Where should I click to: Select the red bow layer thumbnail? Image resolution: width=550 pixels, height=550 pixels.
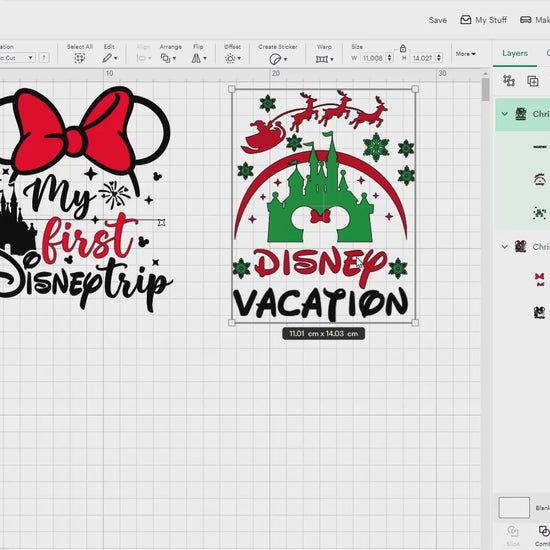click(x=540, y=279)
